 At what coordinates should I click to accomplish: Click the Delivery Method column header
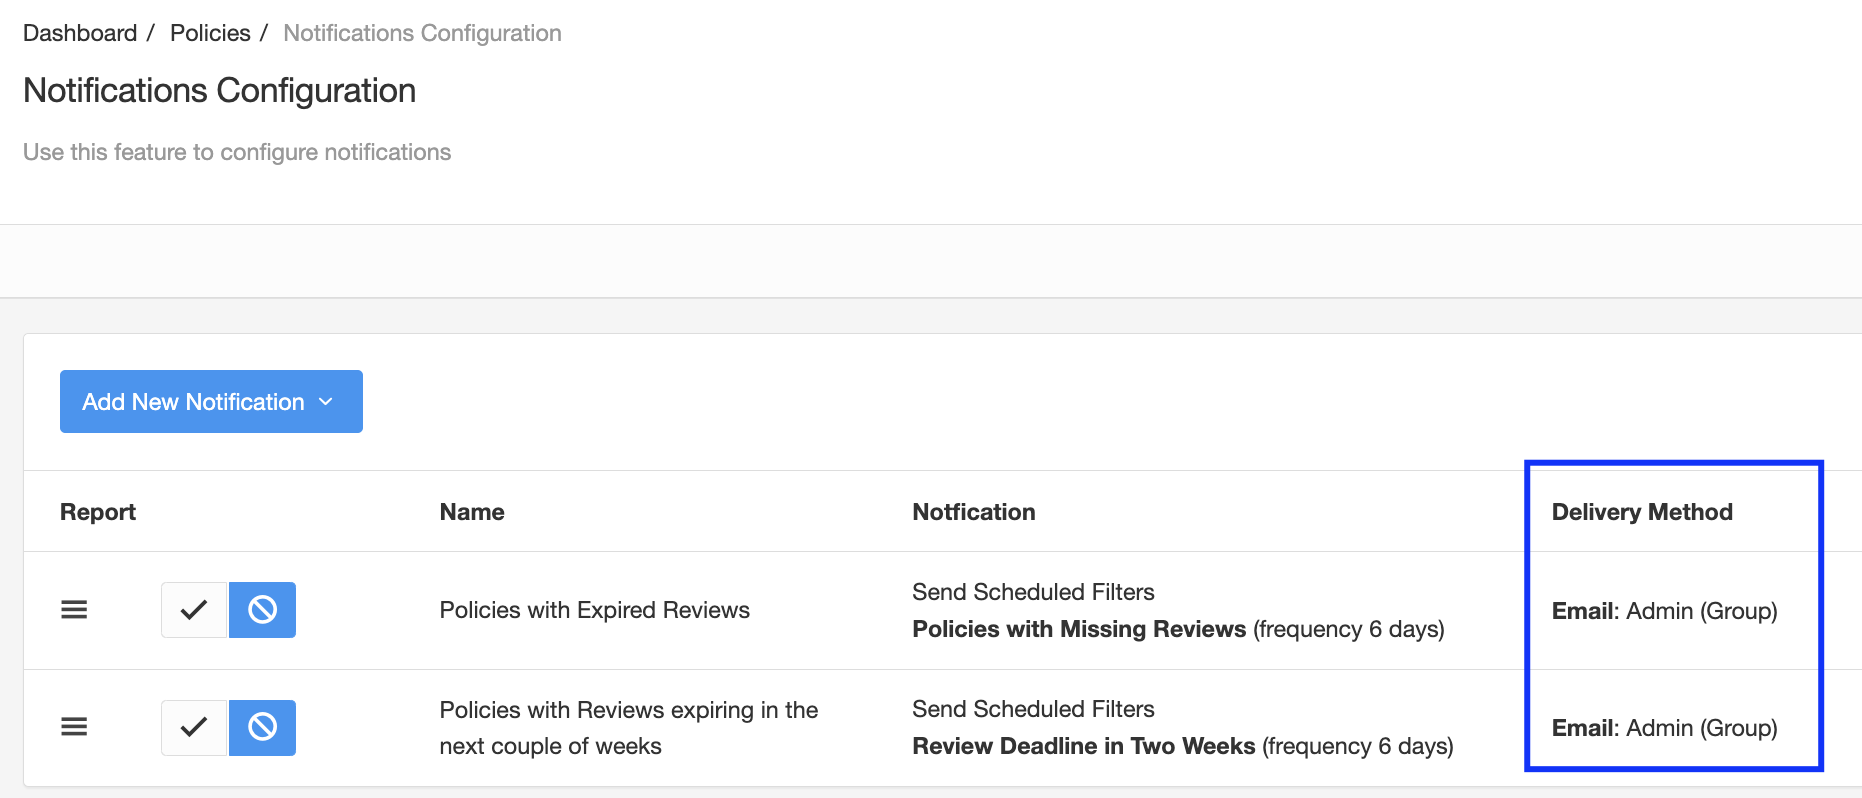[1642, 512]
